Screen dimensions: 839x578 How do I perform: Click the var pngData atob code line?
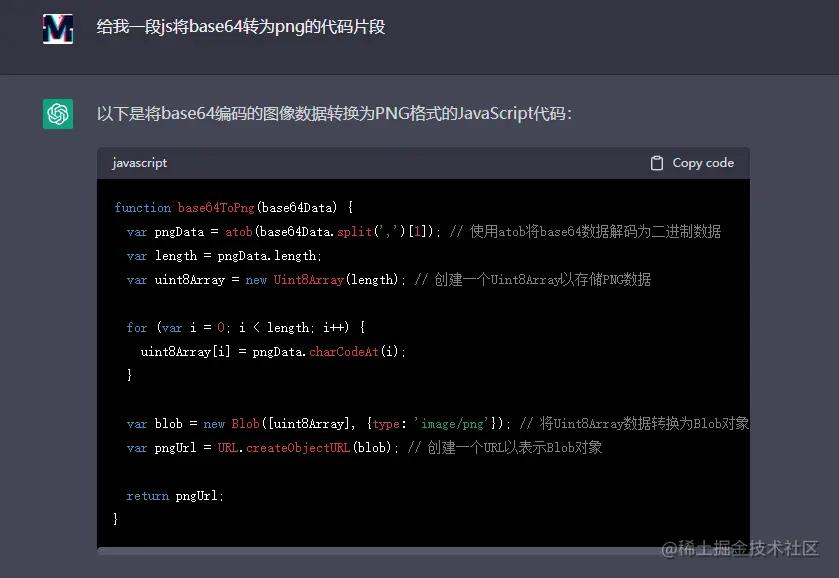(x=424, y=231)
